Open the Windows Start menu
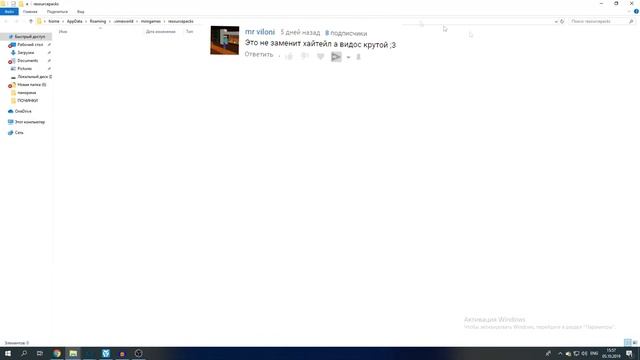The width and height of the screenshot is (640, 360). pos(8,353)
